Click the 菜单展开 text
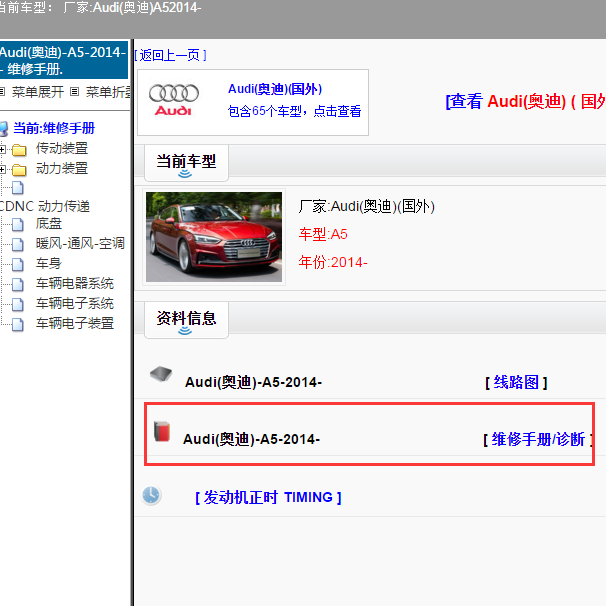This screenshot has width=606, height=606. [x=38, y=92]
